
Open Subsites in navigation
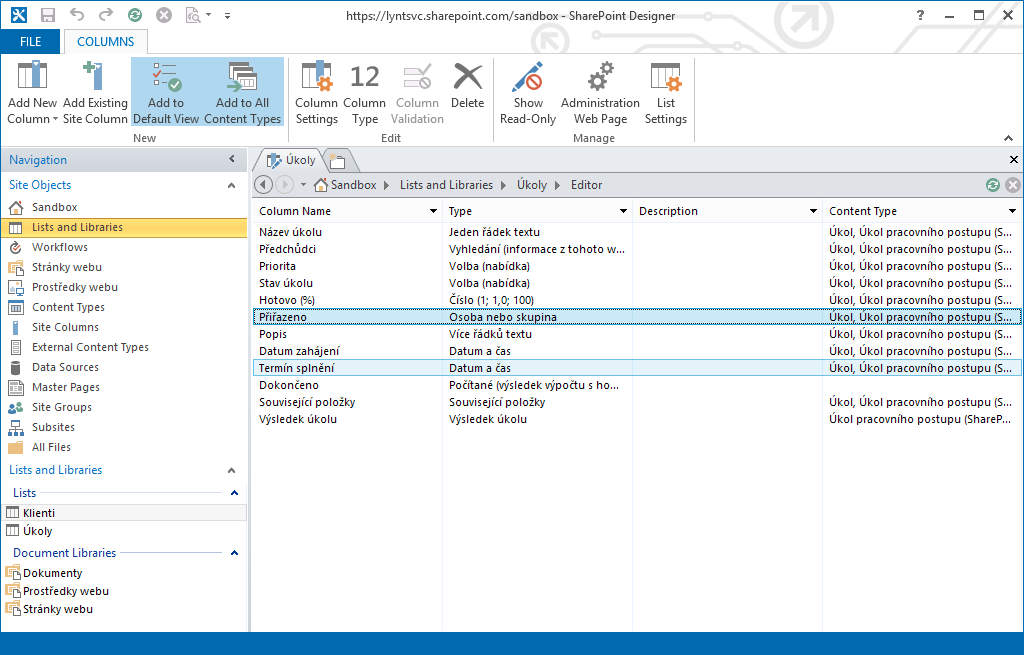pos(124,427)
